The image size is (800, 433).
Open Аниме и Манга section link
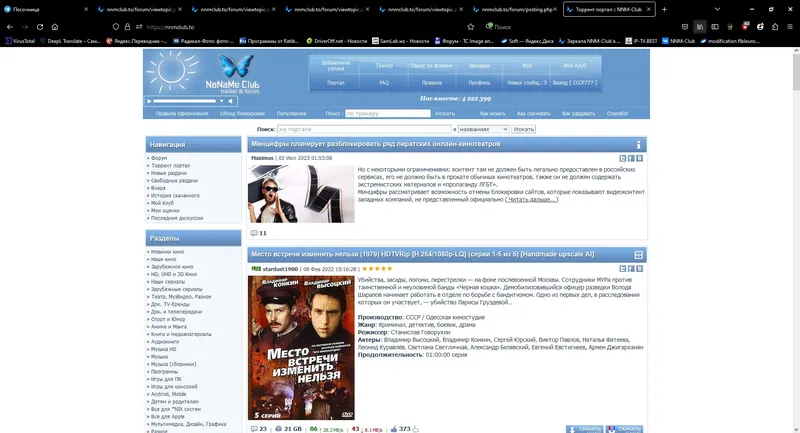[169, 327]
